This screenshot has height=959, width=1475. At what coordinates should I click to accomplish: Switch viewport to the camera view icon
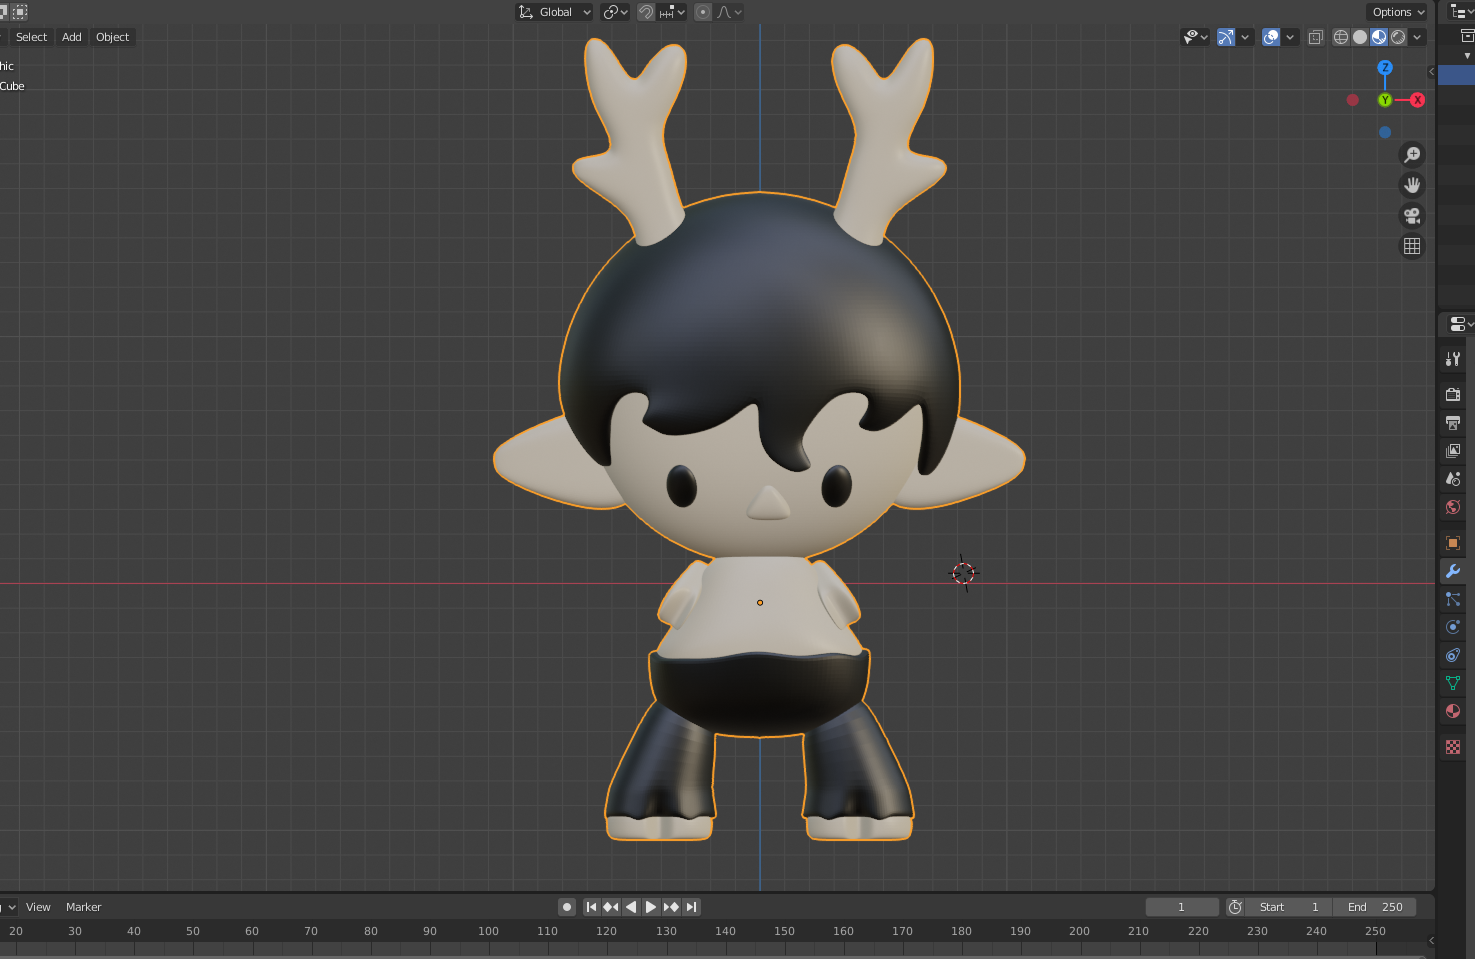(x=1412, y=215)
